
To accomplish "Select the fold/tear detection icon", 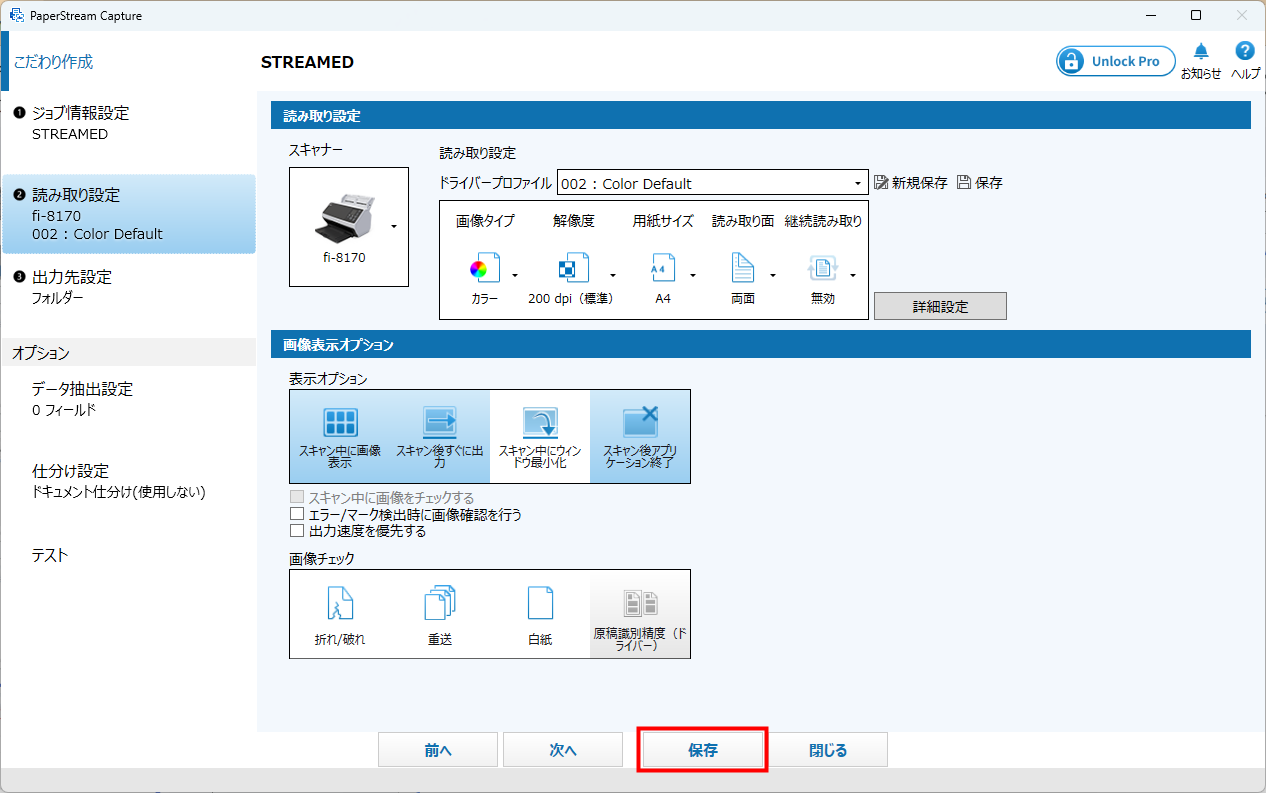I will click(x=340, y=604).
